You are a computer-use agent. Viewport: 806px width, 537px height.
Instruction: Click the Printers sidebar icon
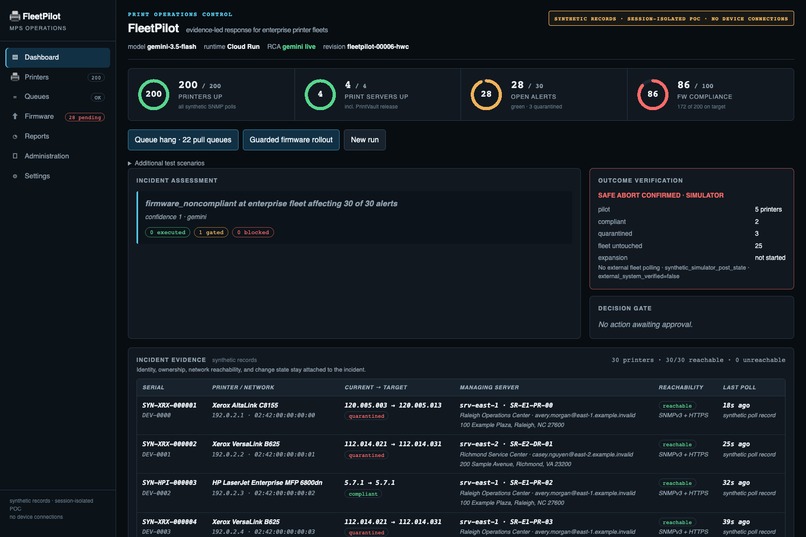pyautogui.click(x=15, y=77)
